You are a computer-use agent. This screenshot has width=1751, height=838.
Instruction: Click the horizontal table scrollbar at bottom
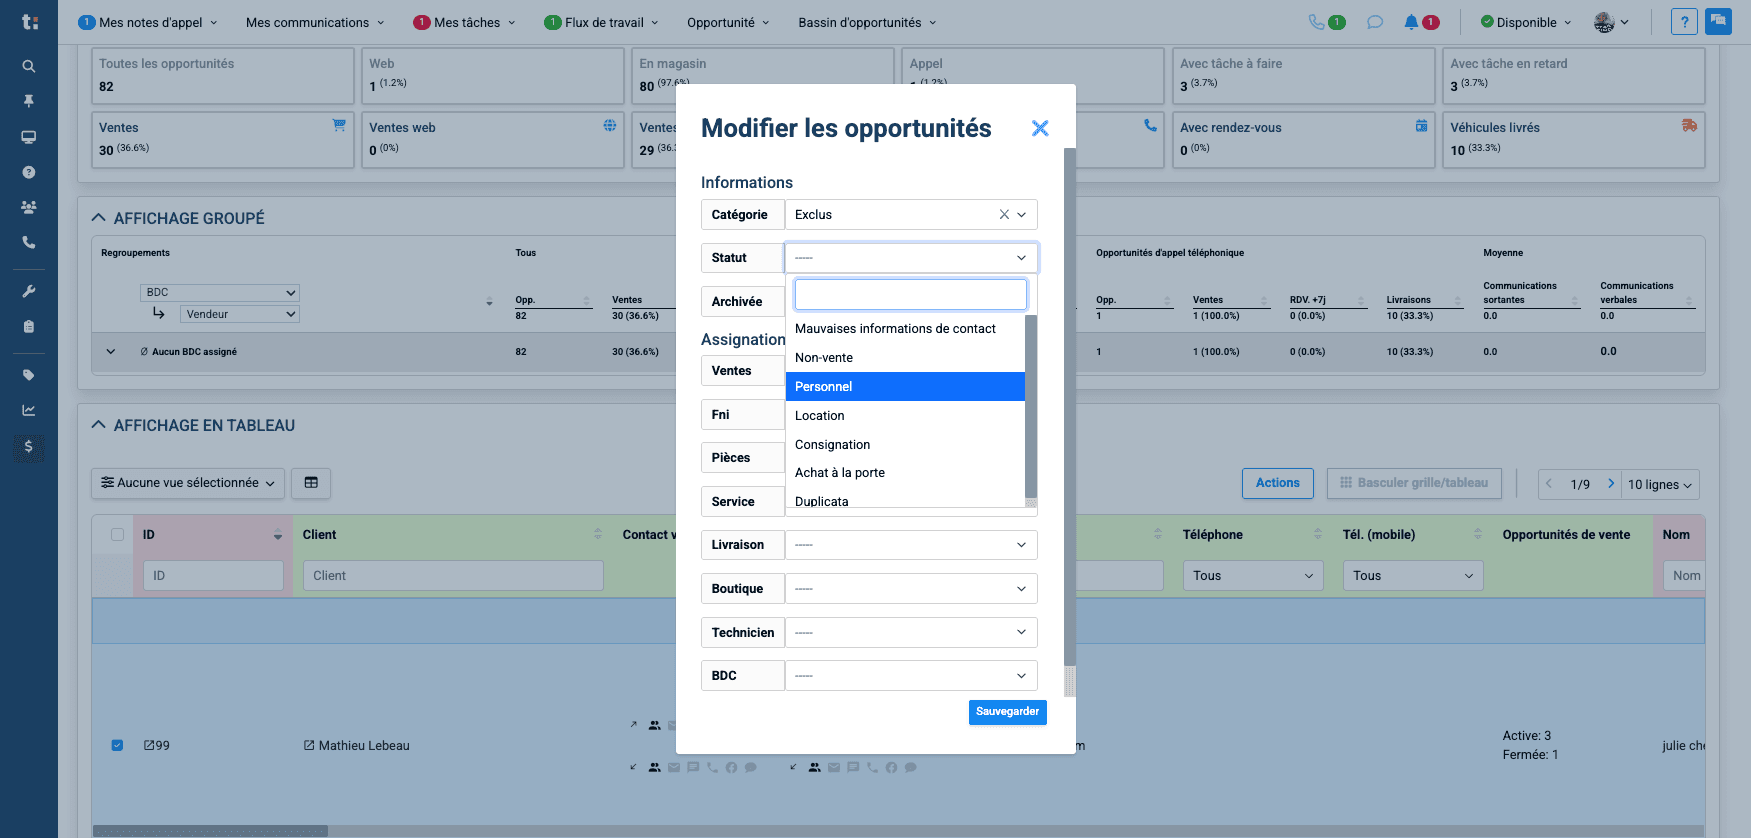(210, 831)
